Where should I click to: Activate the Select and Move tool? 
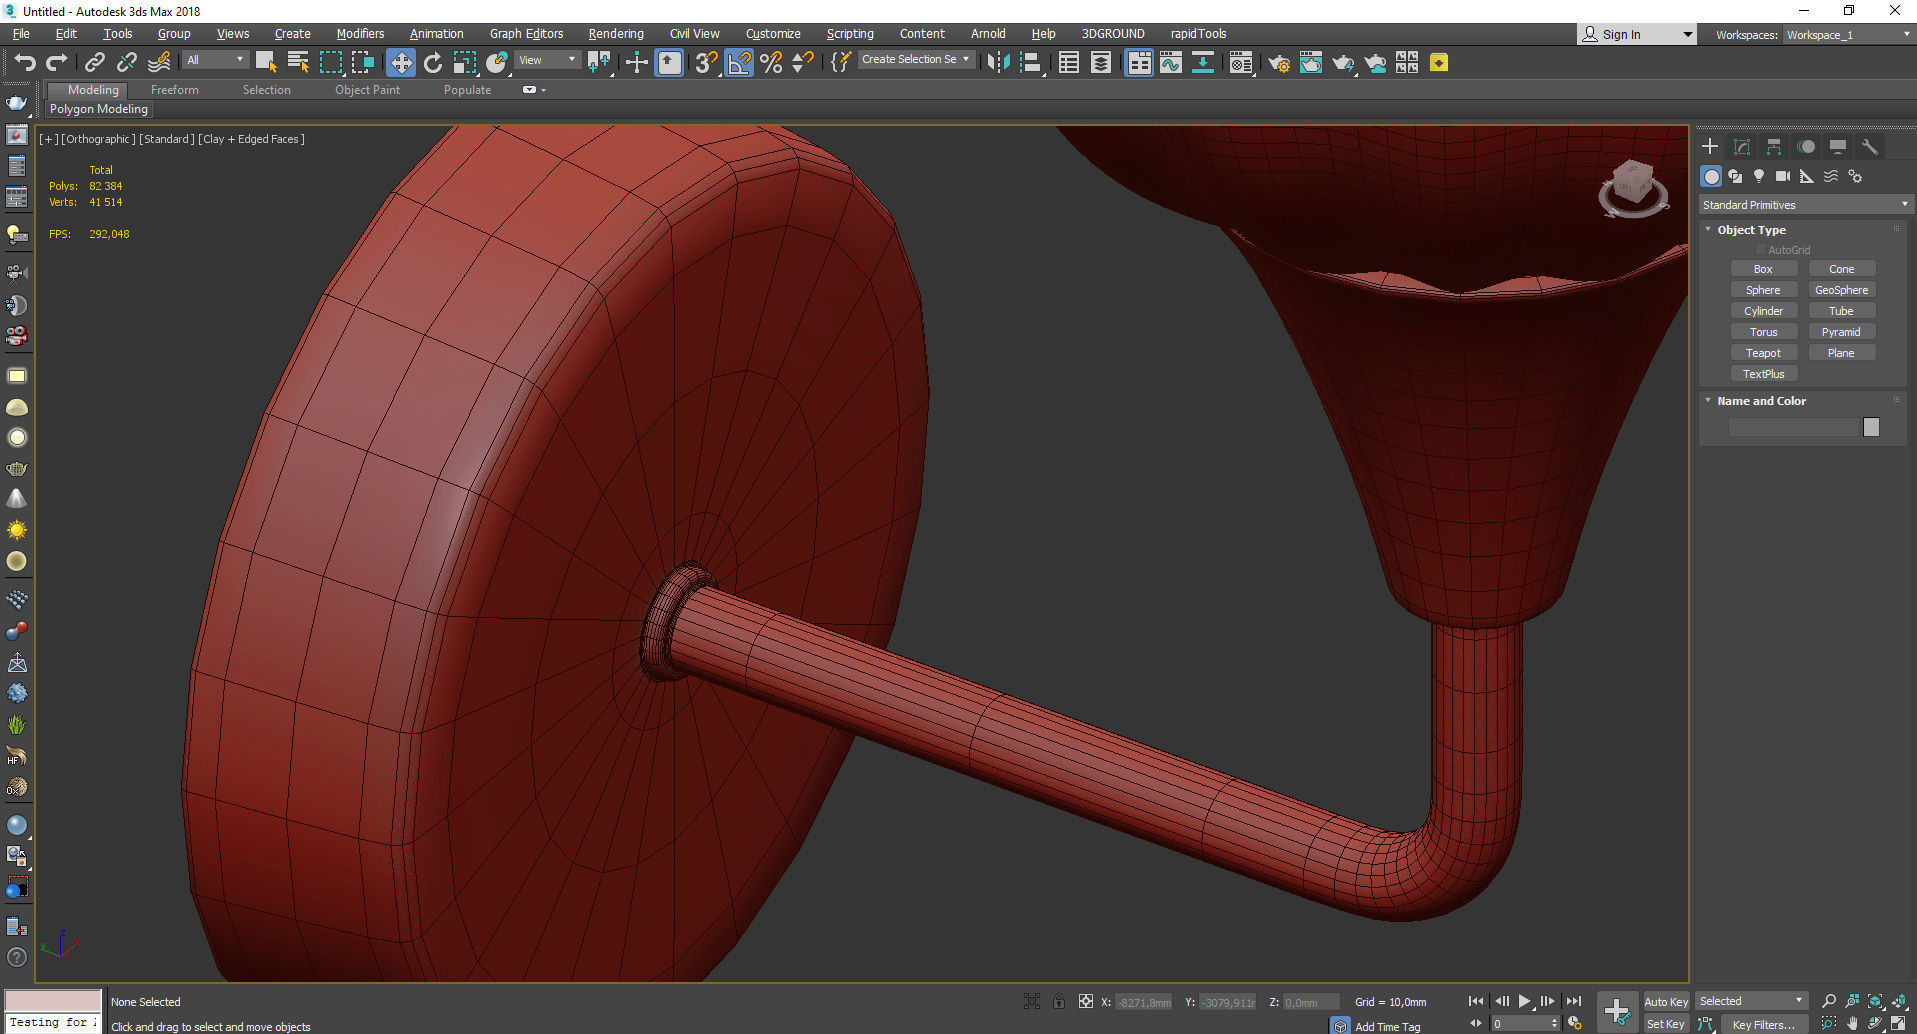tap(400, 63)
